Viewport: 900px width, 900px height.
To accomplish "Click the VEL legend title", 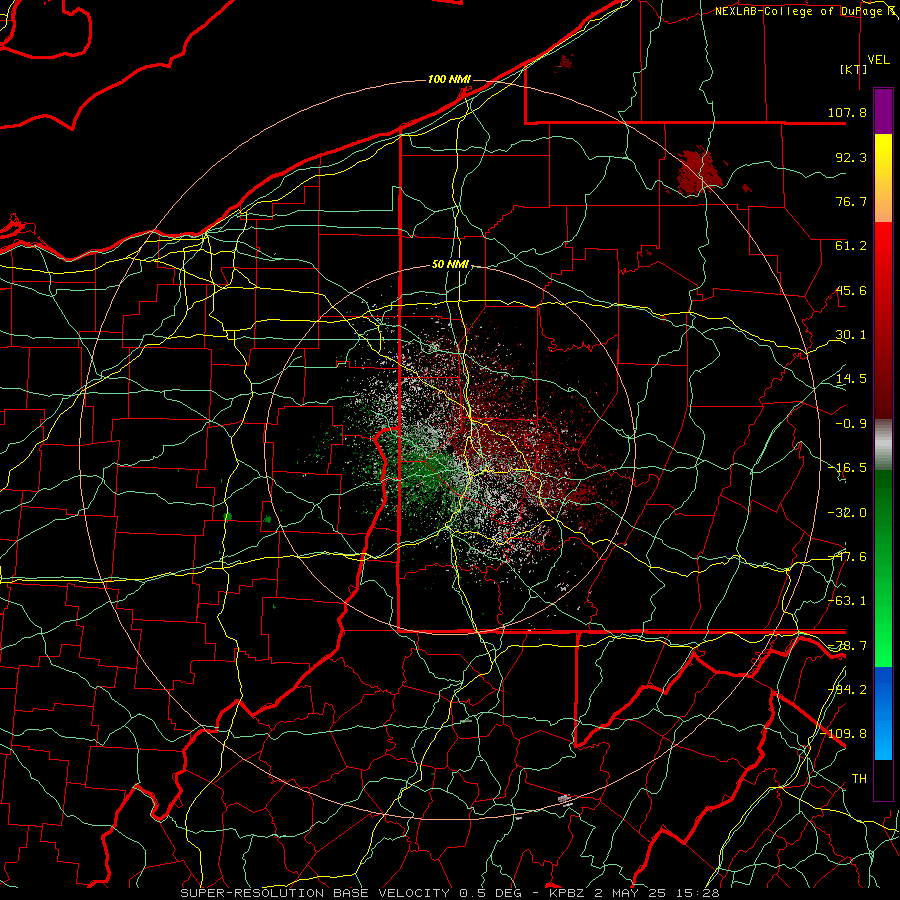I will pos(878,60).
